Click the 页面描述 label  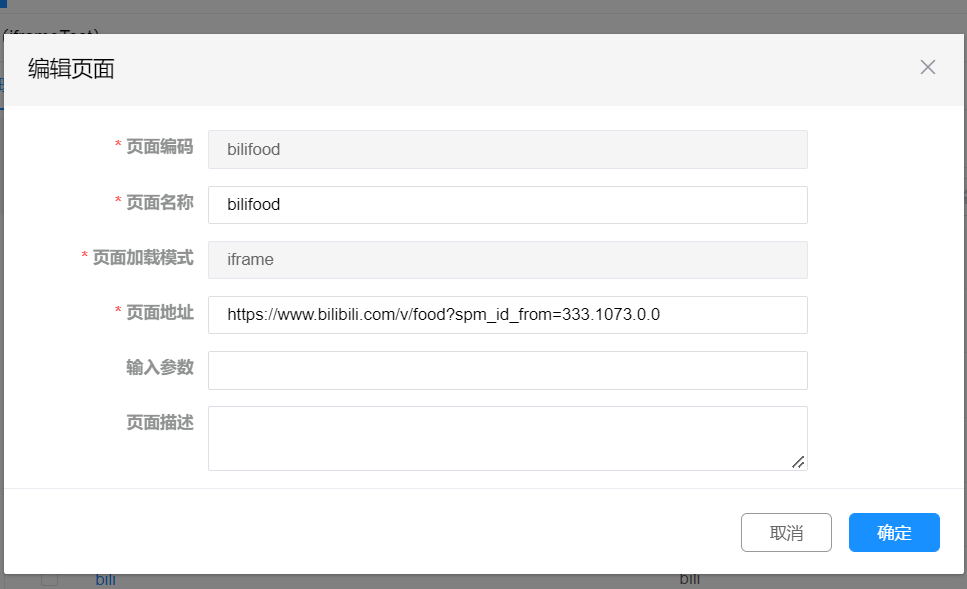coord(159,422)
